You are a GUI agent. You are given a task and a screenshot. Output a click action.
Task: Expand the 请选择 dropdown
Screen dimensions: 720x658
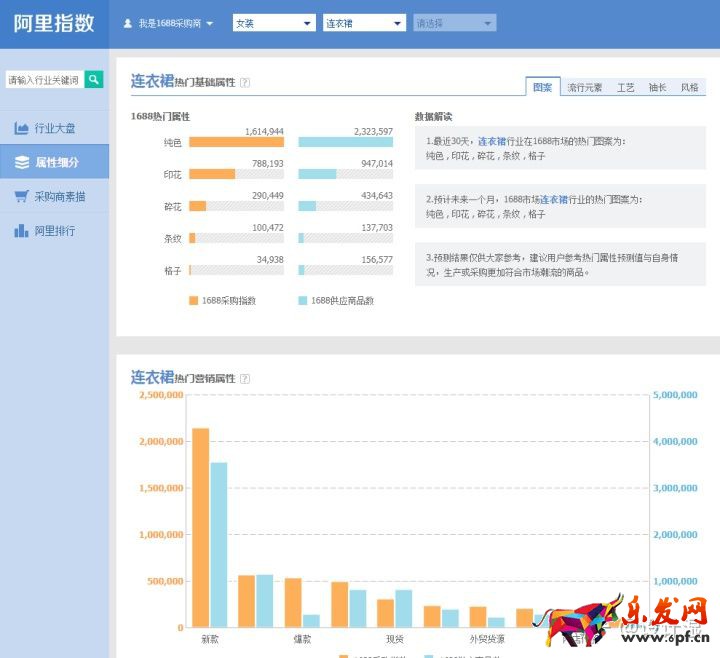click(487, 23)
